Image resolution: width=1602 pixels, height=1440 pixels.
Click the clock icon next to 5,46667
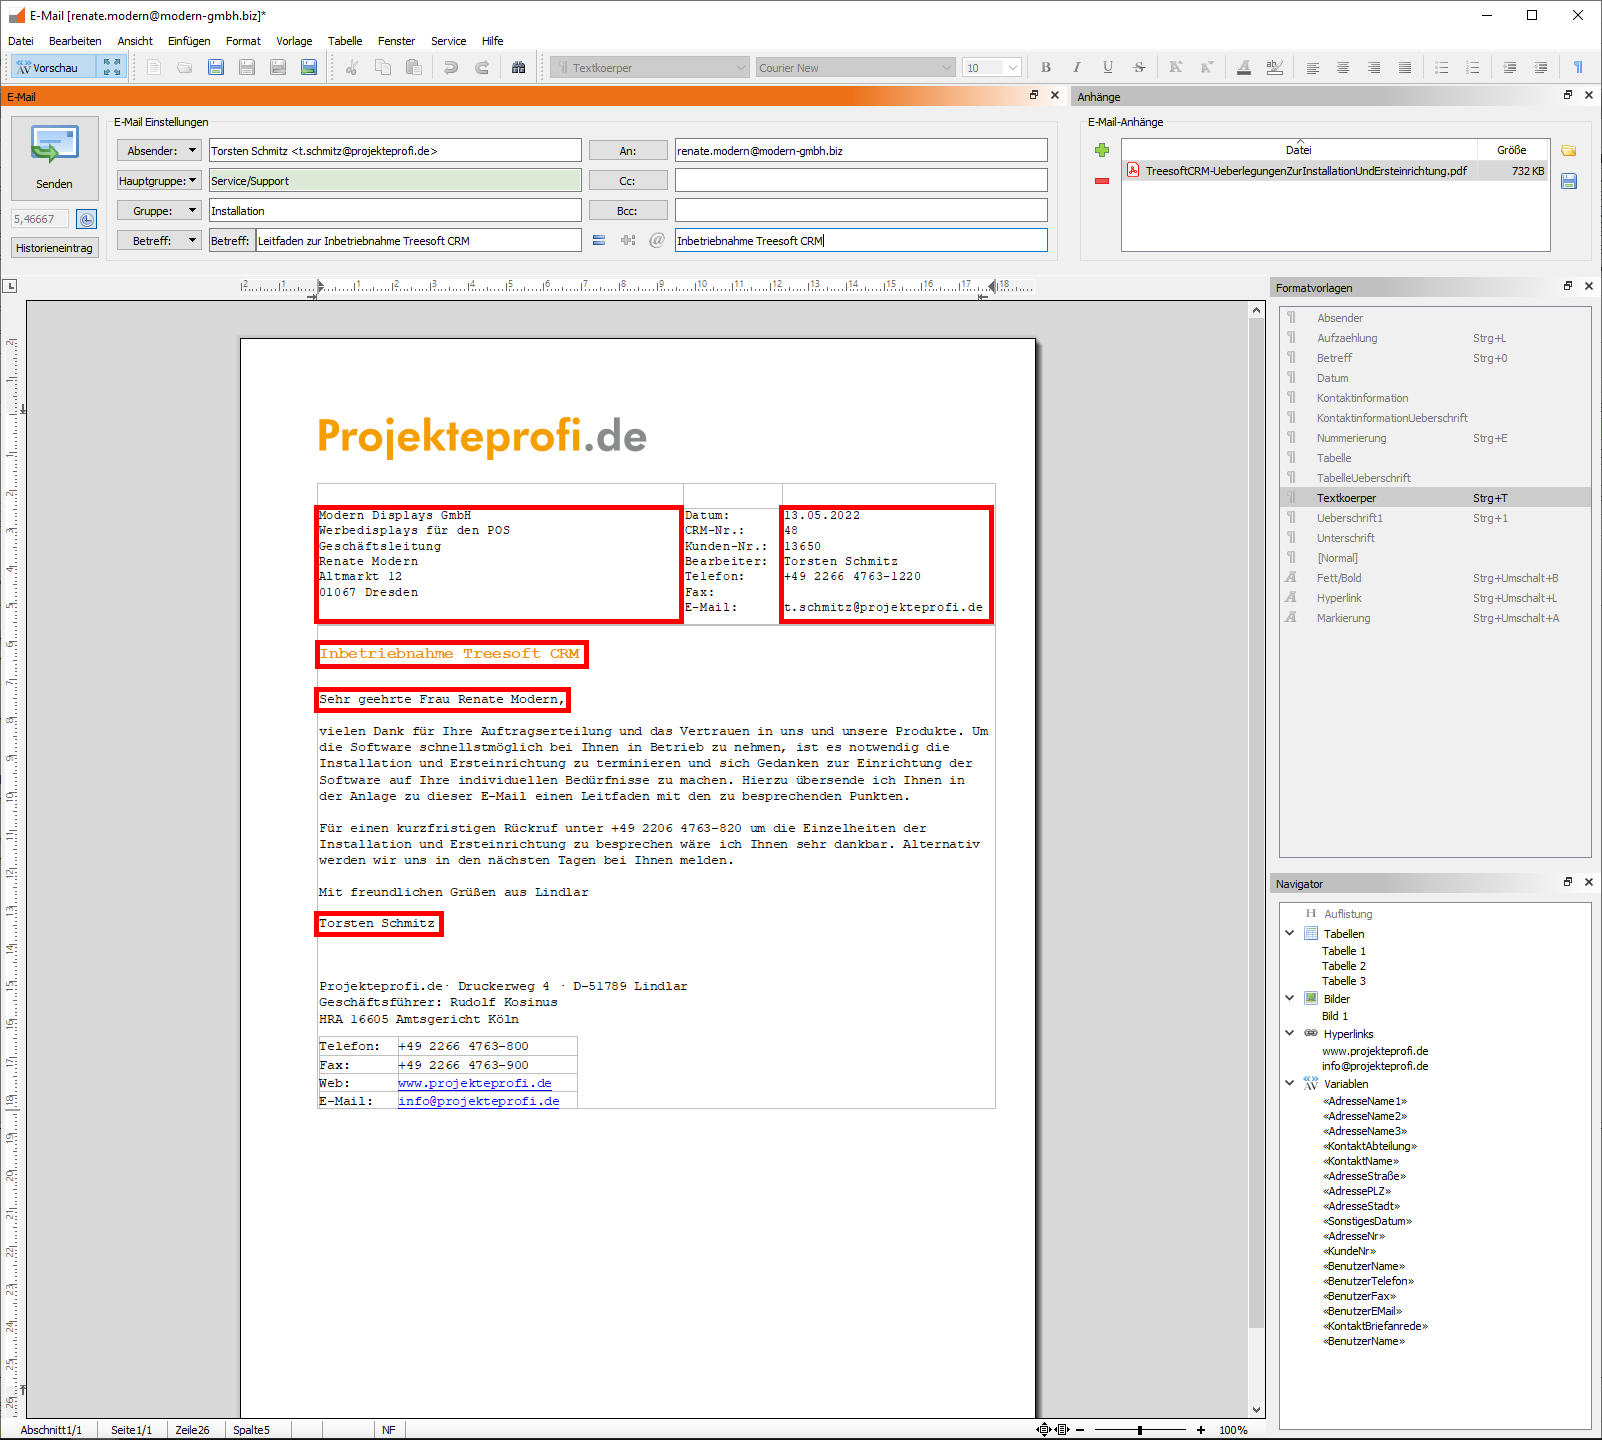point(87,219)
